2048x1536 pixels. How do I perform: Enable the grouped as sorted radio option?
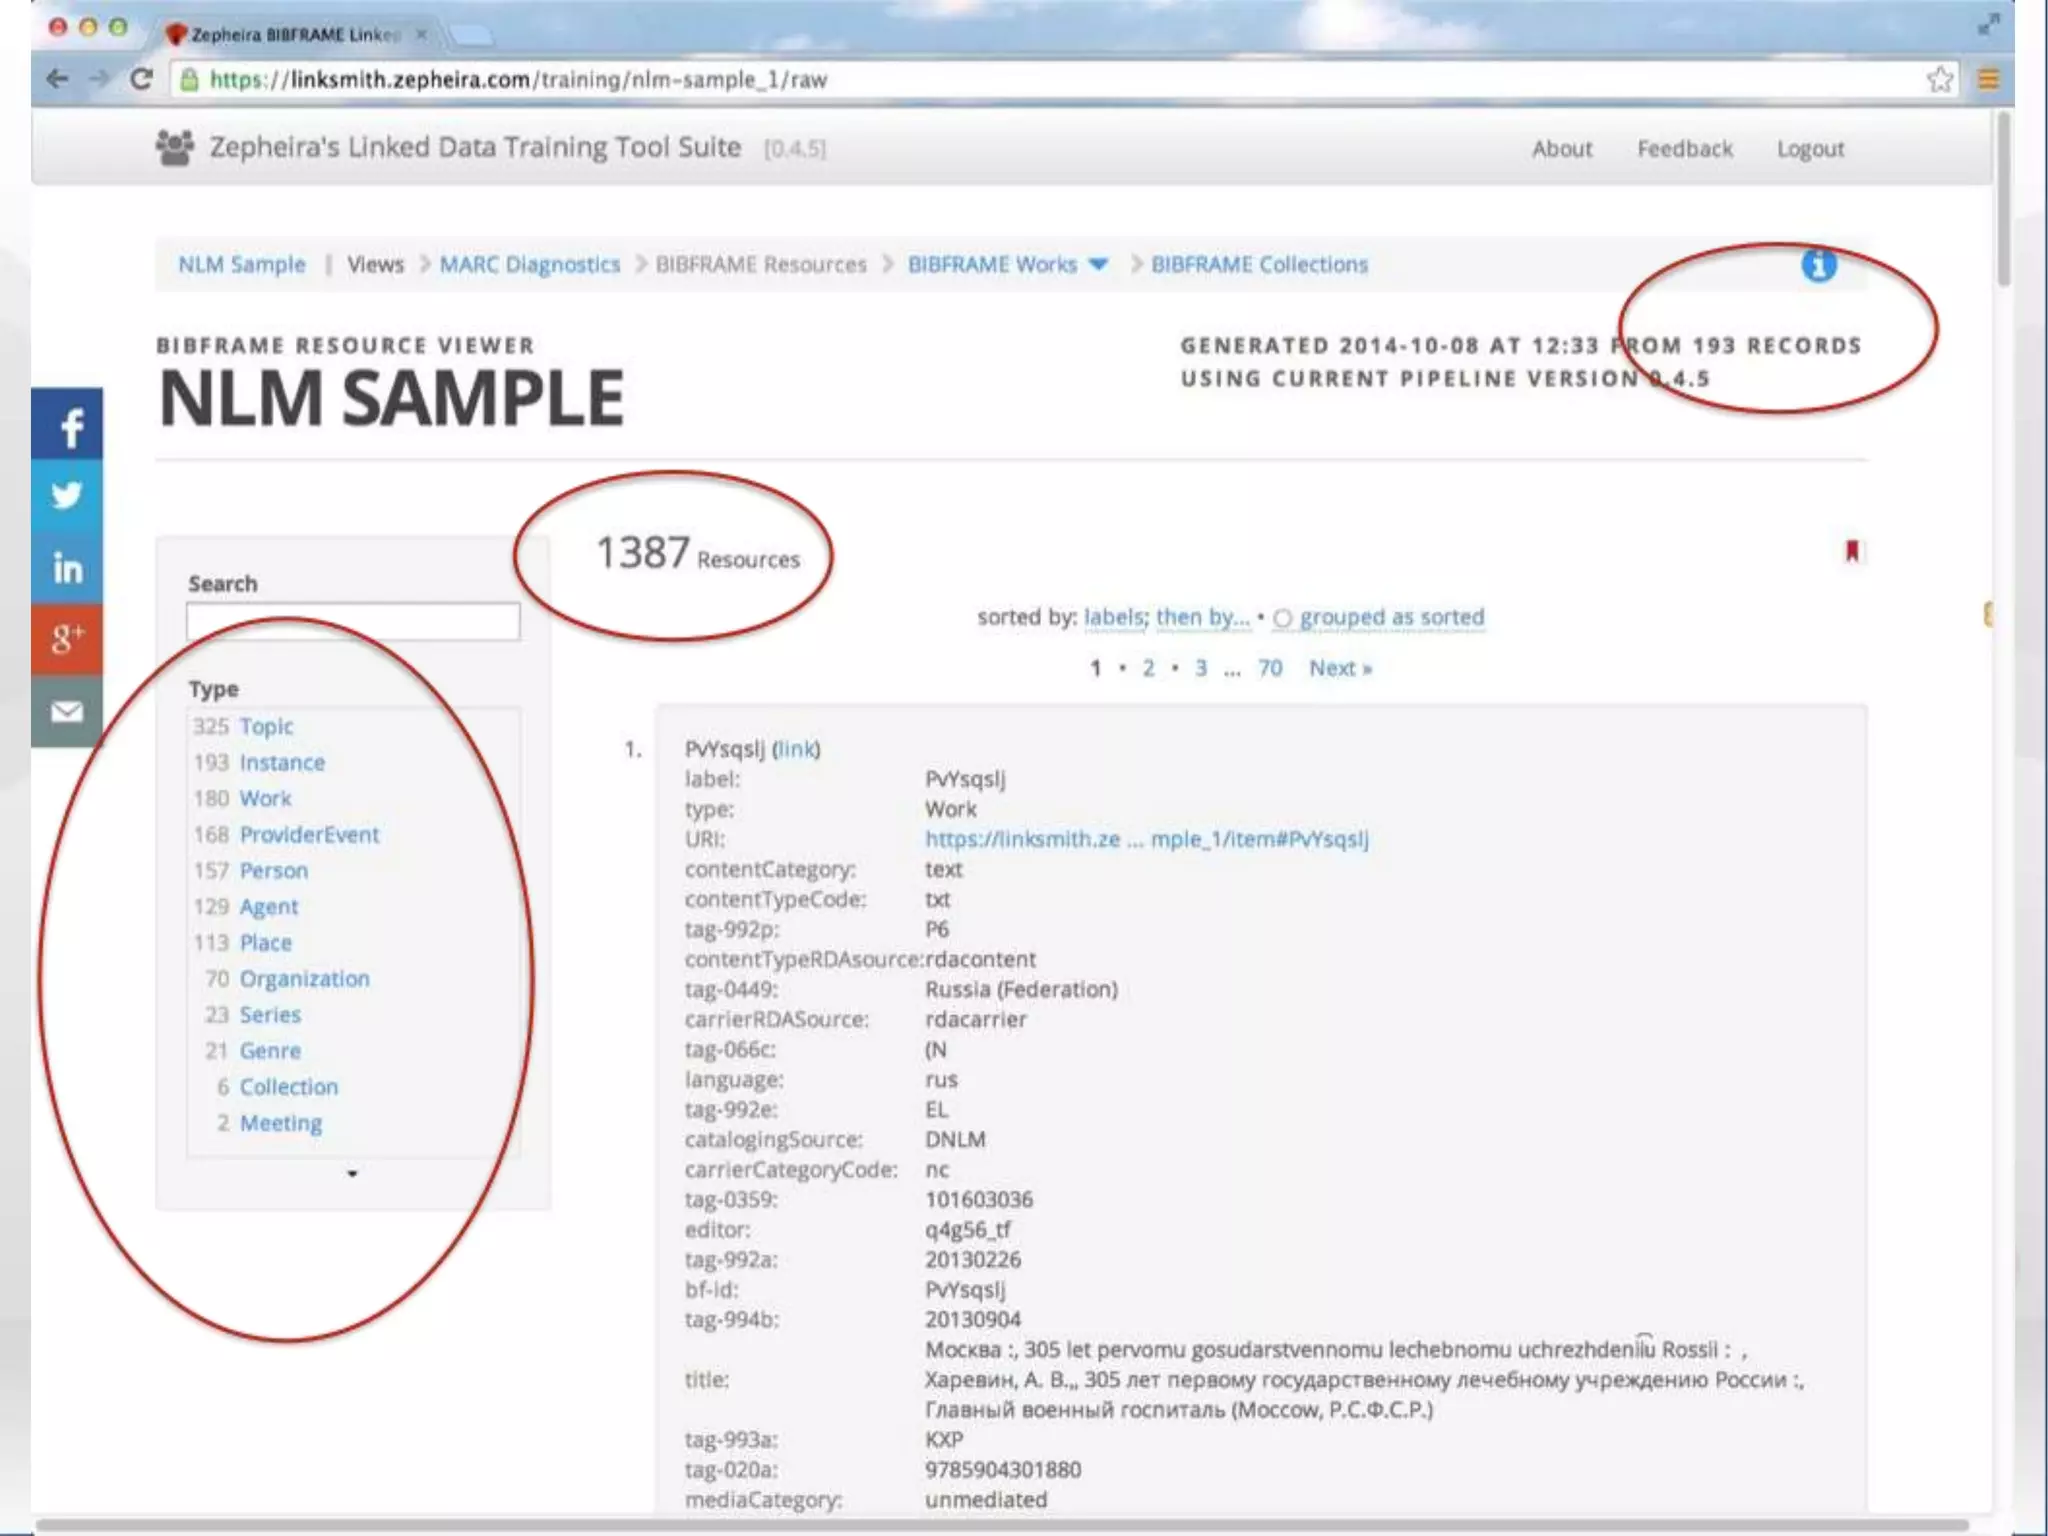pos(1283,618)
